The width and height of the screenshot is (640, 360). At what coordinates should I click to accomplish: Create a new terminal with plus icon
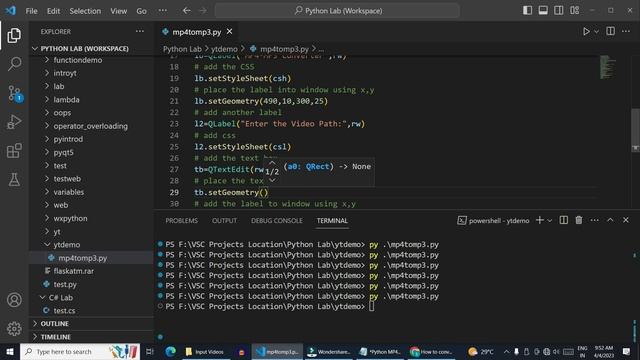(x=540, y=220)
